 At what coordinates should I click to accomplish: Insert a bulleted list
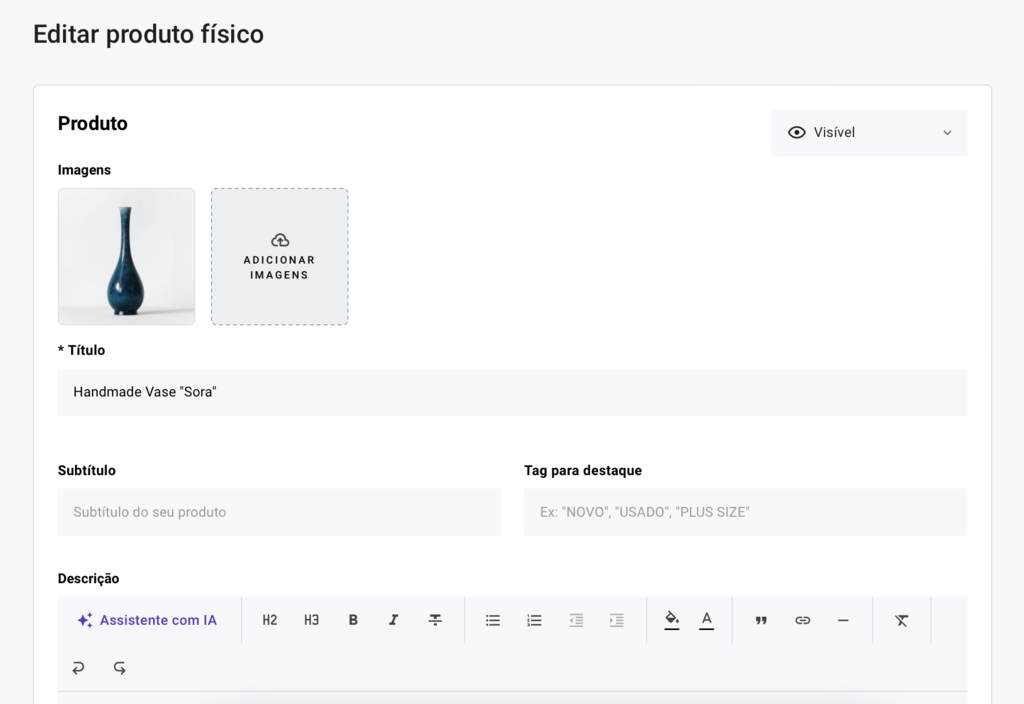[x=493, y=620]
